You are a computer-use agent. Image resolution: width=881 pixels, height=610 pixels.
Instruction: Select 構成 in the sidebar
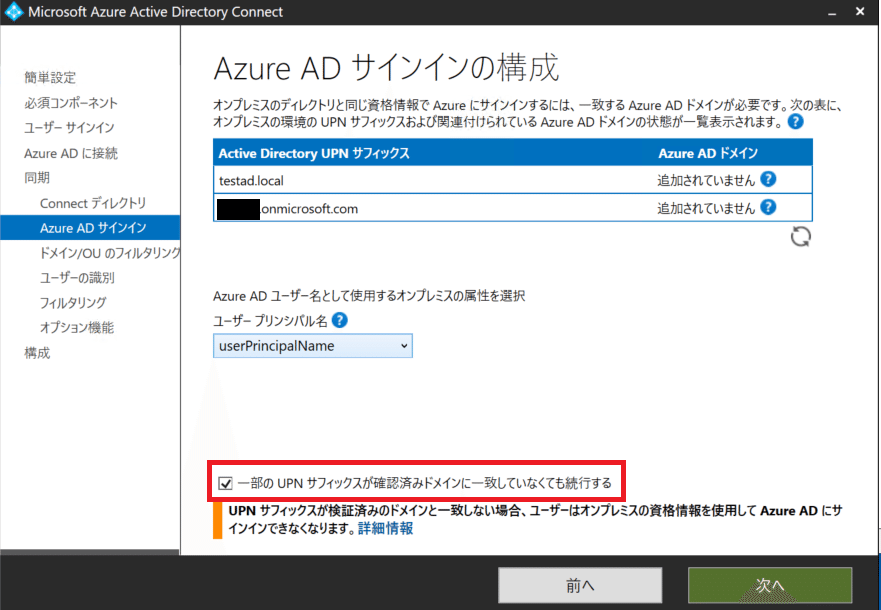[37, 353]
